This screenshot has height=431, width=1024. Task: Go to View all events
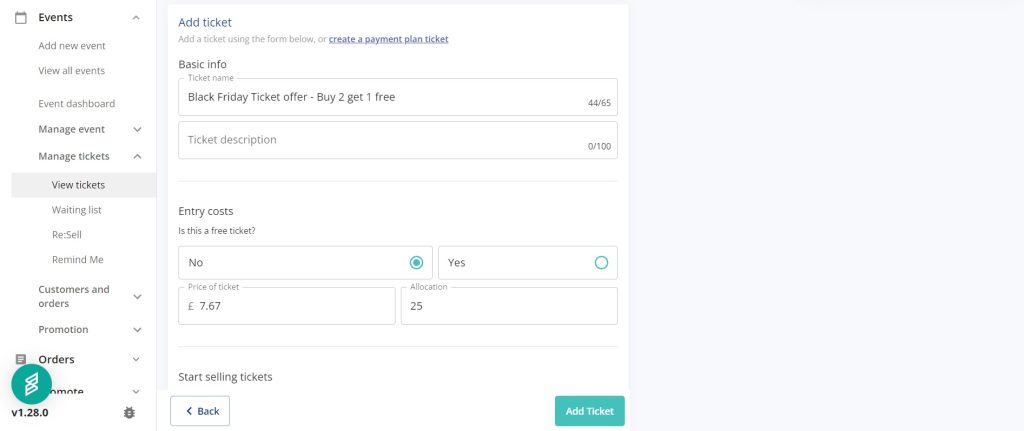coord(71,71)
